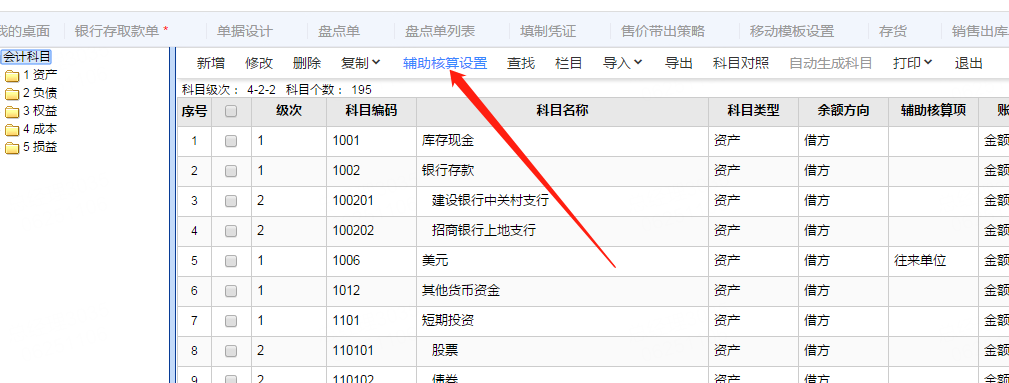Select the 股票 name cell
1009x383 pixels.
(x=562, y=351)
